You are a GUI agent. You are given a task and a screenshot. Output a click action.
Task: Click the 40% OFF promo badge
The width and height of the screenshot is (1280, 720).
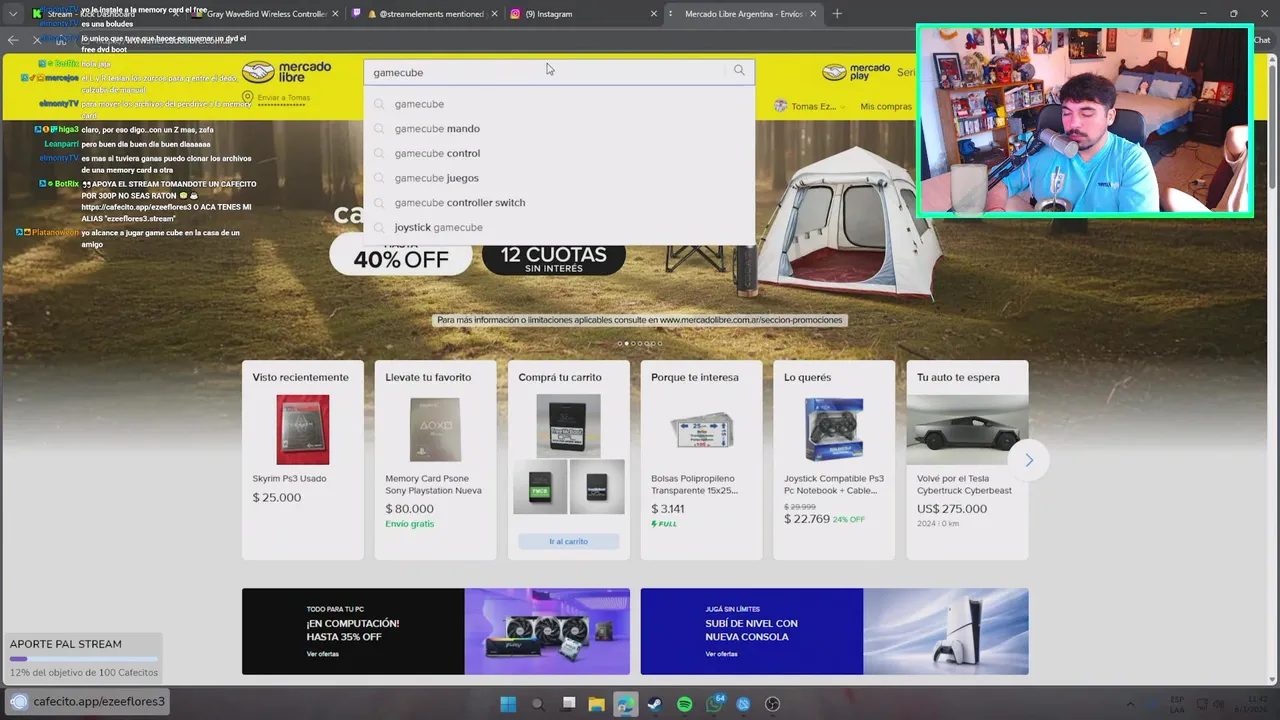(x=401, y=254)
